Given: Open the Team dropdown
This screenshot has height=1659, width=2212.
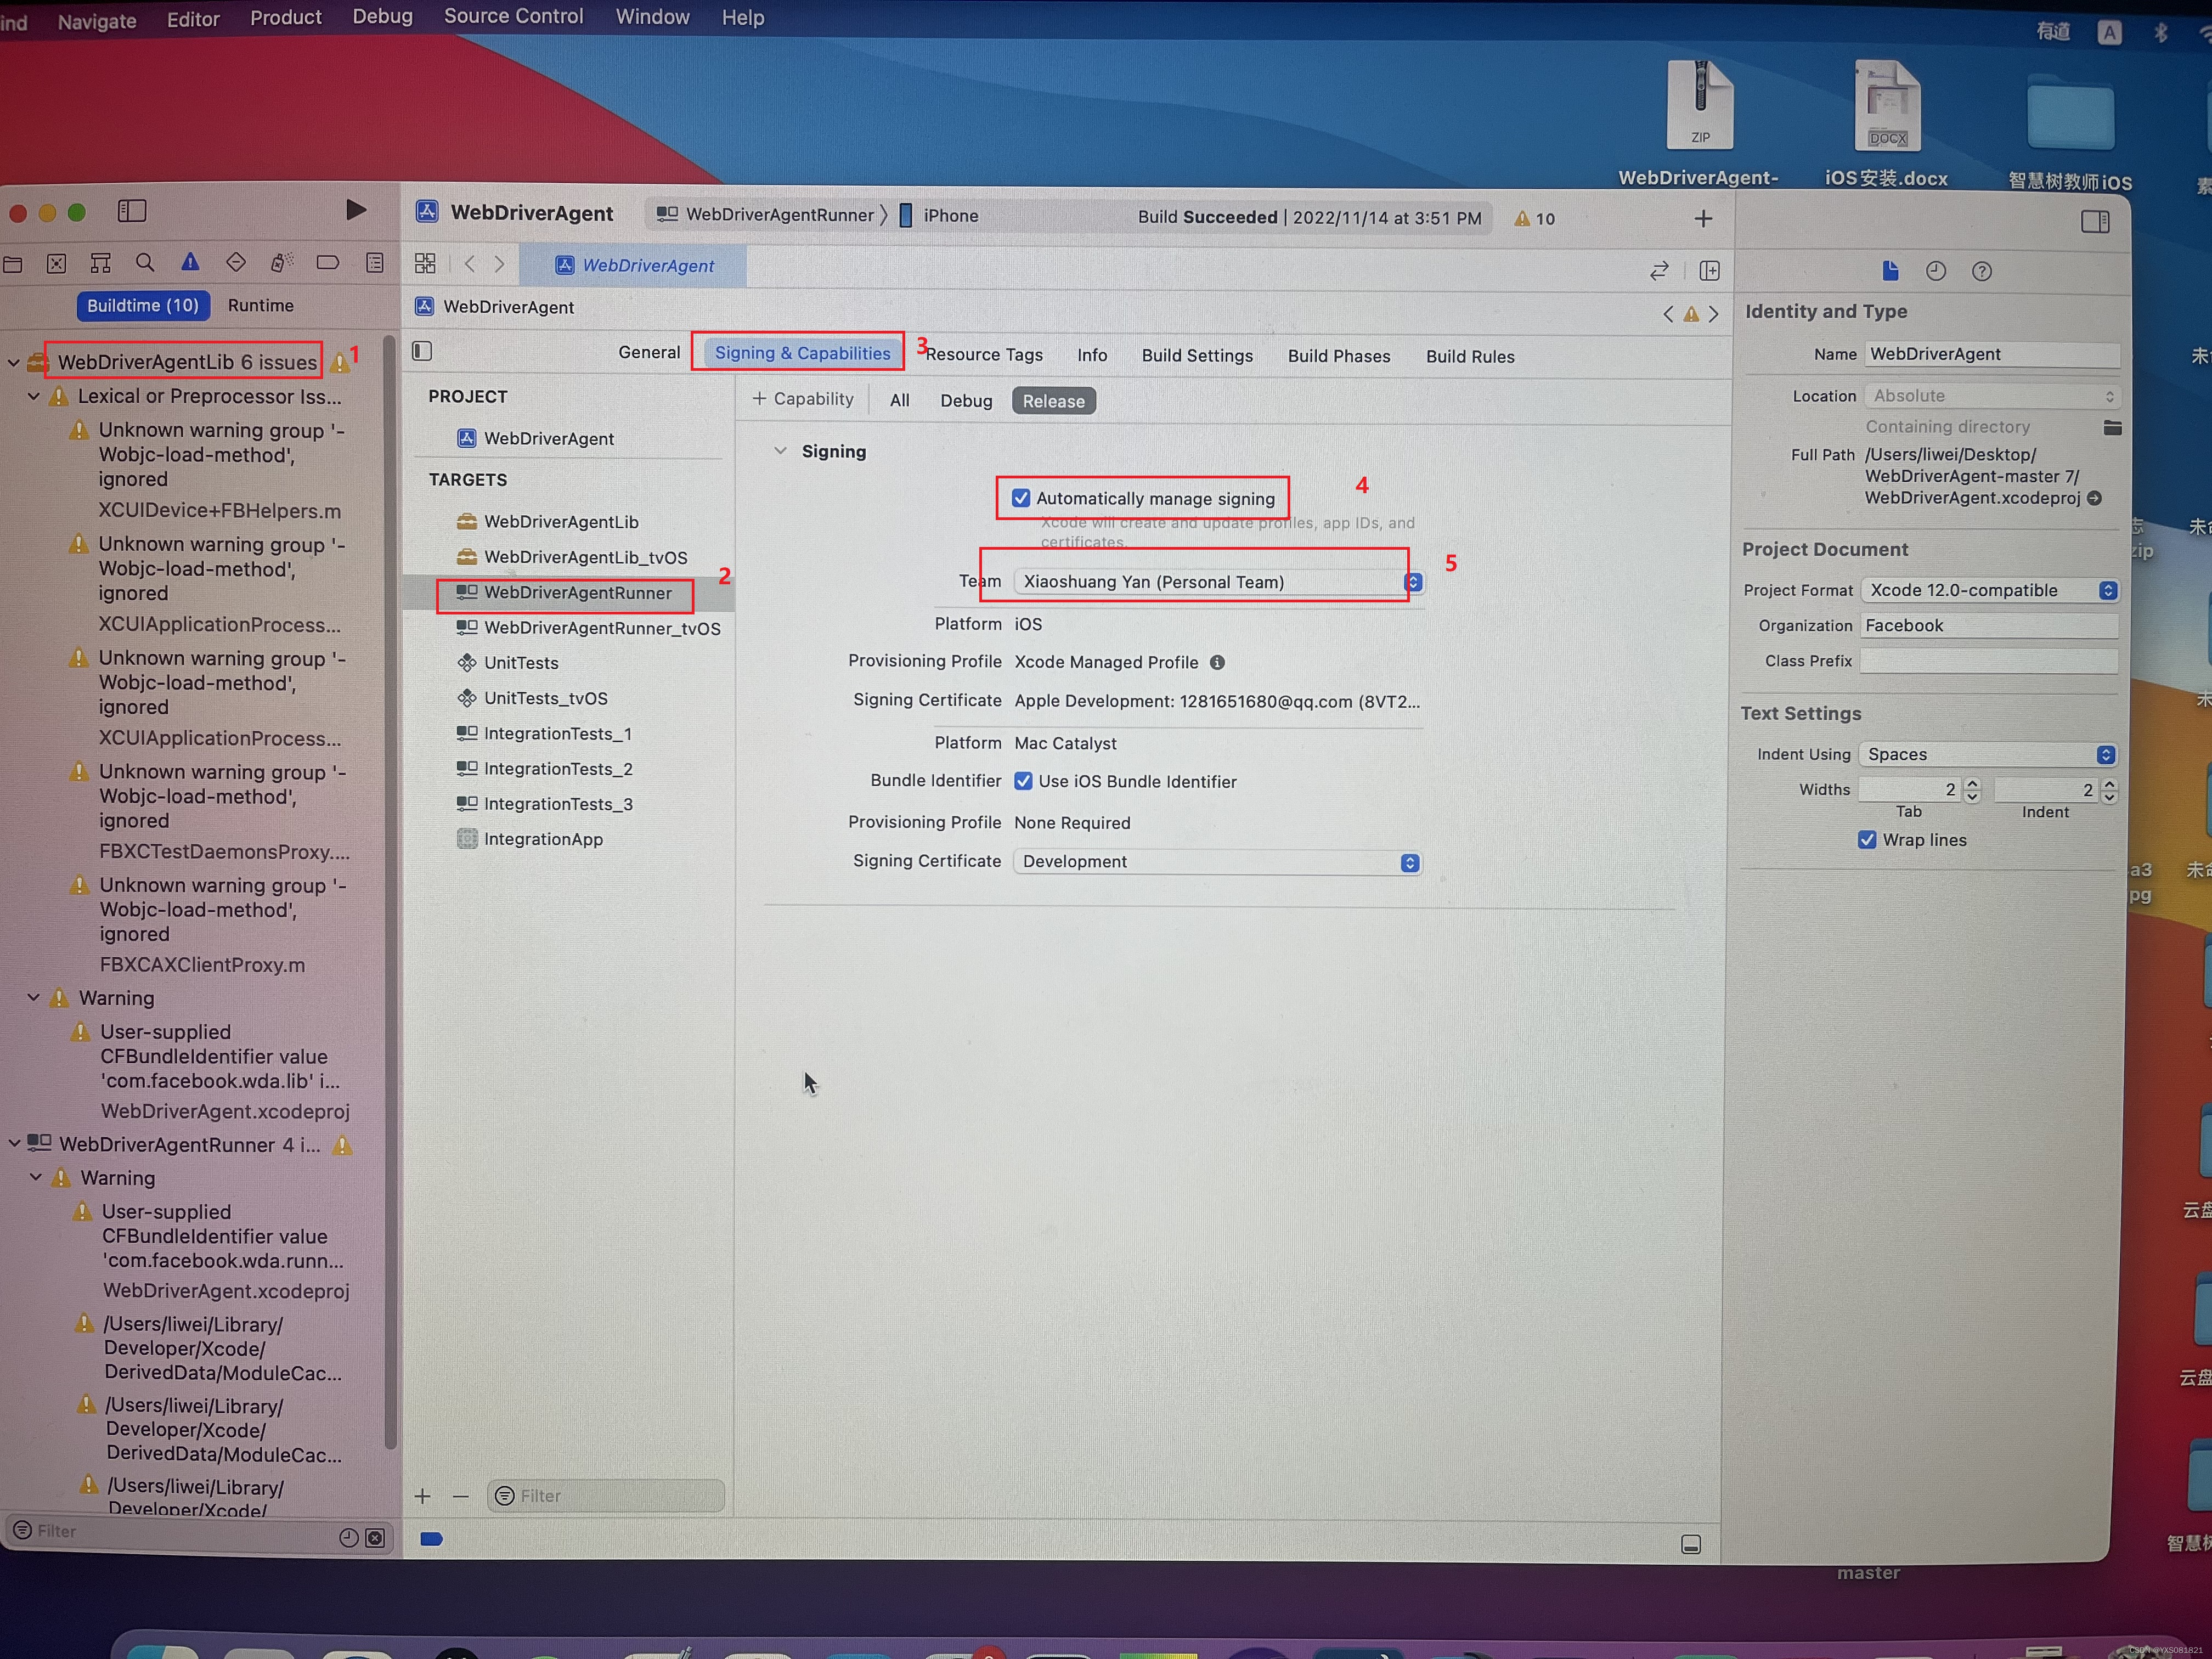Looking at the screenshot, I should (1219, 582).
